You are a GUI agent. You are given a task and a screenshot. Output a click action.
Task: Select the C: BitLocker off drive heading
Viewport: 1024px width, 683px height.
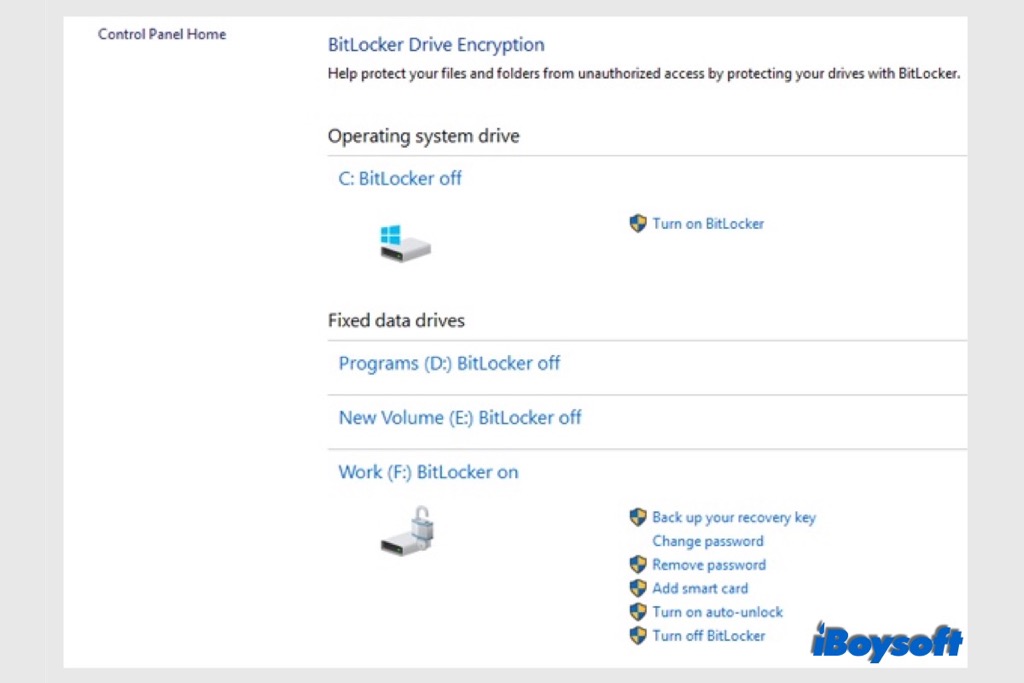[x=399, y=178]
